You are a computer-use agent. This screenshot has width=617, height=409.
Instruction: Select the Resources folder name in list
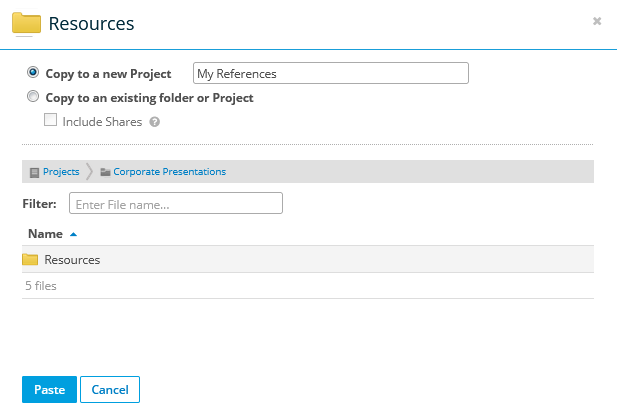click(x=72, y=260)
